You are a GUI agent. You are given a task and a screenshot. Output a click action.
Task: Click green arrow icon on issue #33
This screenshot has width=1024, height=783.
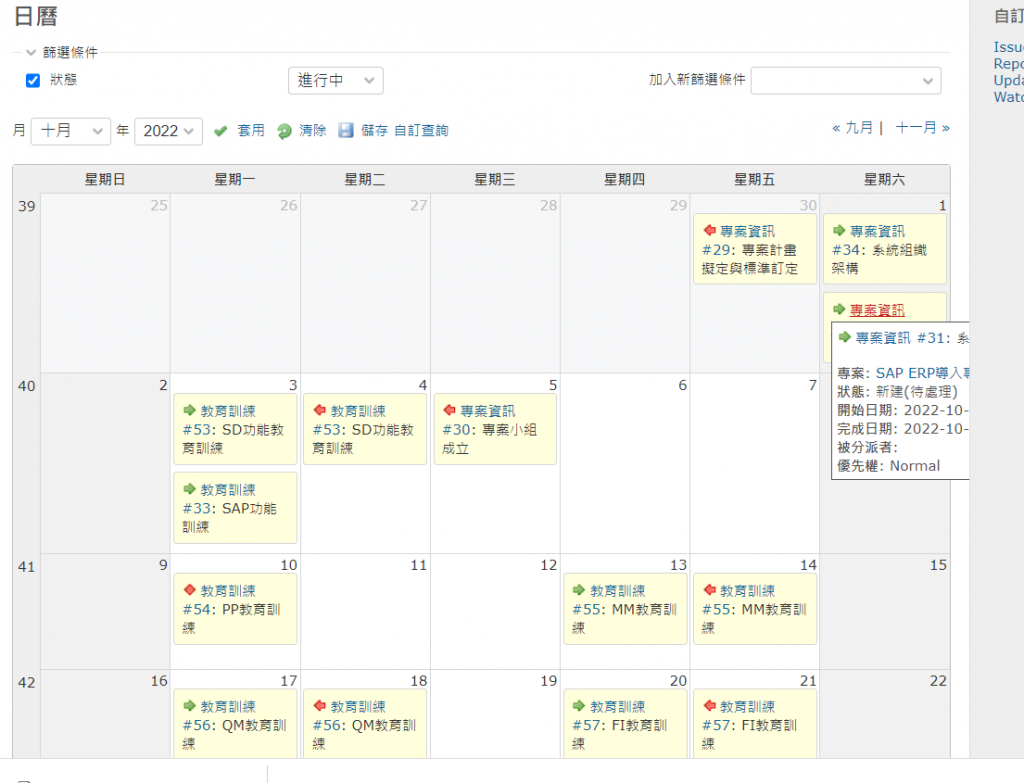tap(190, 490)
